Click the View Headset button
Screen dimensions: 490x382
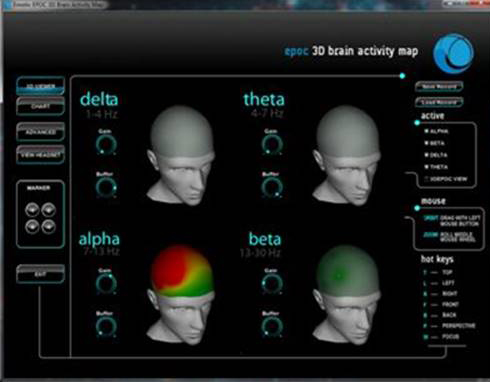click(40, 155)
